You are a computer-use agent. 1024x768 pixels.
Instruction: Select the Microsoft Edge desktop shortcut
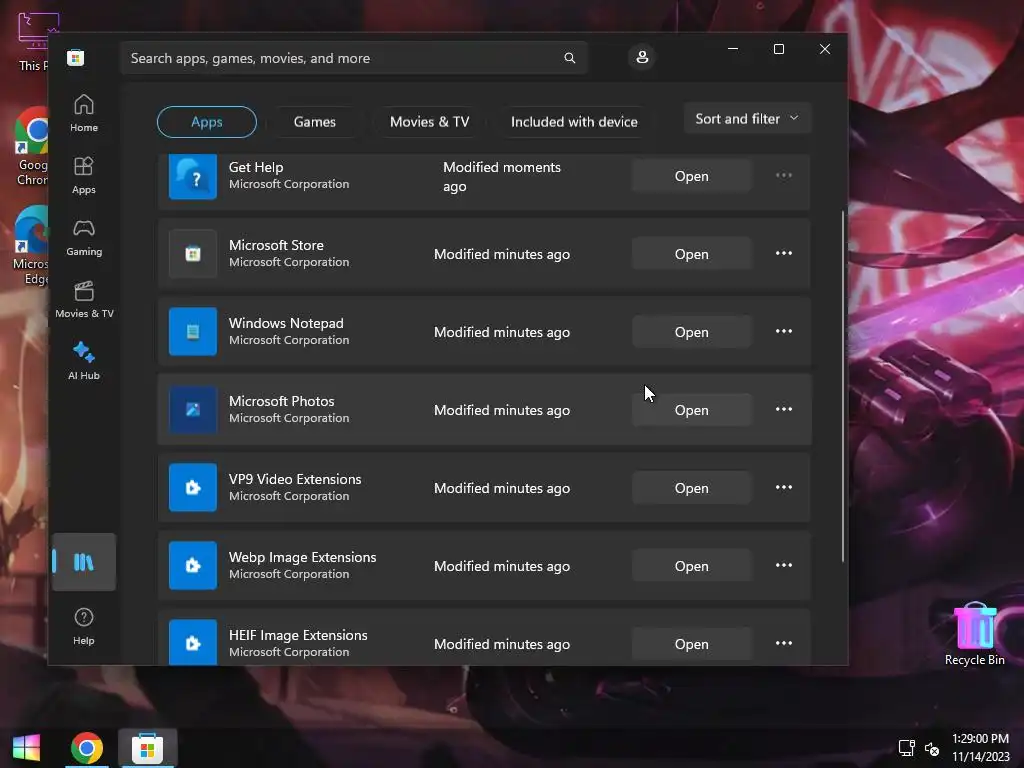pos(31,246)
